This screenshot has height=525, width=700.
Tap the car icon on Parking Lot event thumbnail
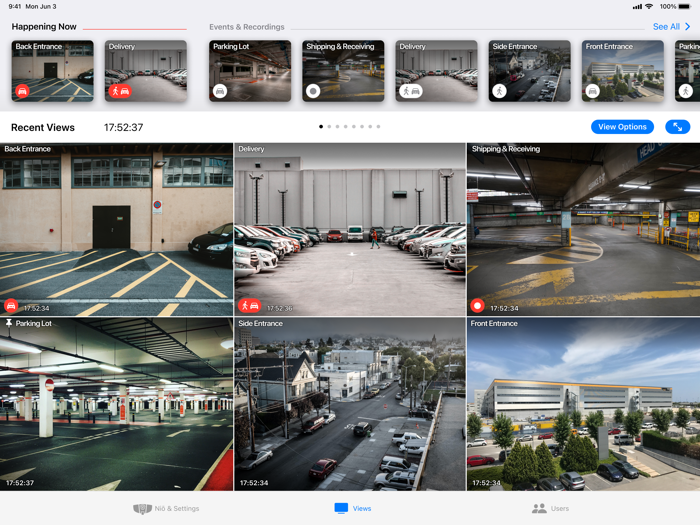pyautogui.click(x=220, y=91)
